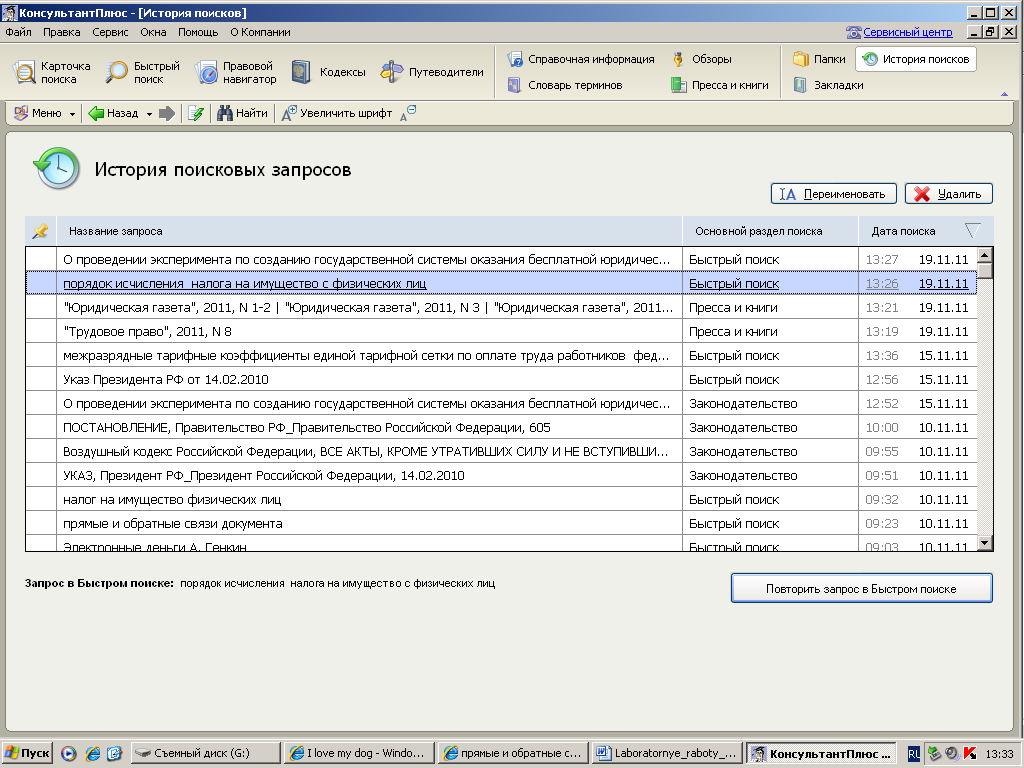1024x768 pixels.
Task: Open Пресса и книги section
Action: pyautogui.click(x=720, y=86)
